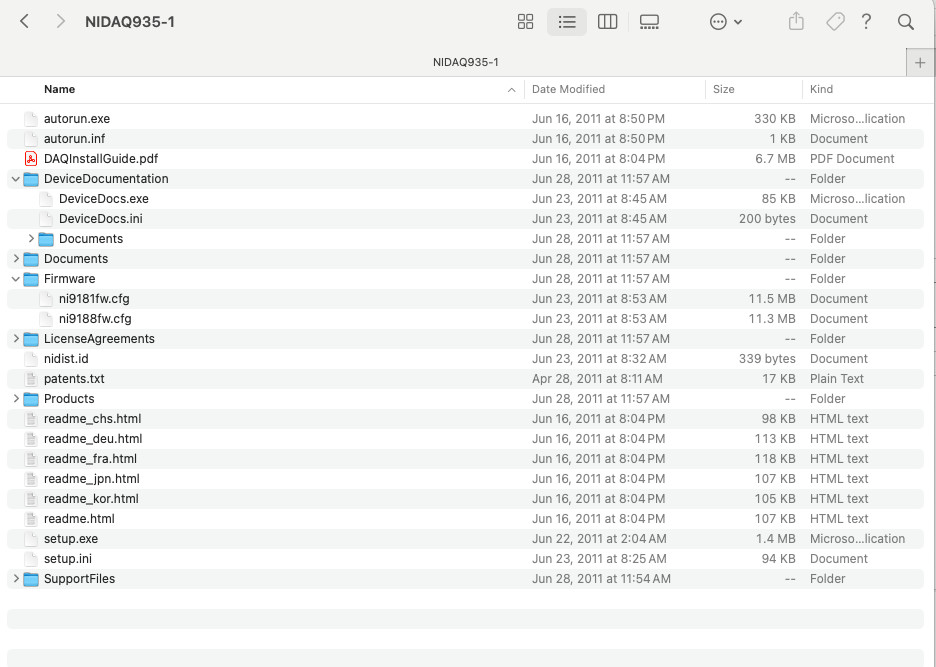The width and height of the screenshot is (936, 667).
Task: Collapse the DeviceDocumentation folder
Action: [x=16, y=179]
